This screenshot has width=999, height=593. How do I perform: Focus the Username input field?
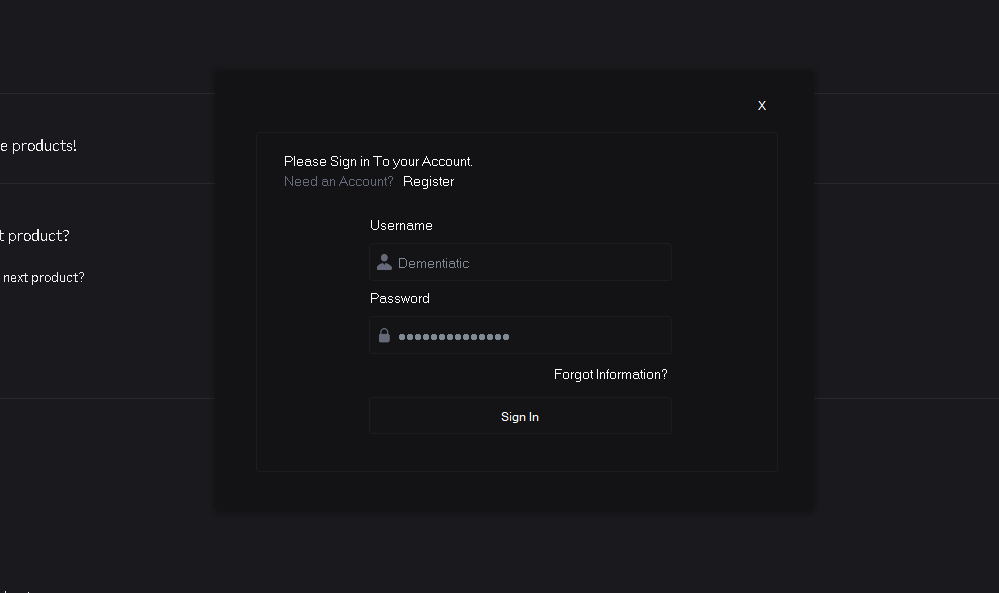click(x=530, y=263)
